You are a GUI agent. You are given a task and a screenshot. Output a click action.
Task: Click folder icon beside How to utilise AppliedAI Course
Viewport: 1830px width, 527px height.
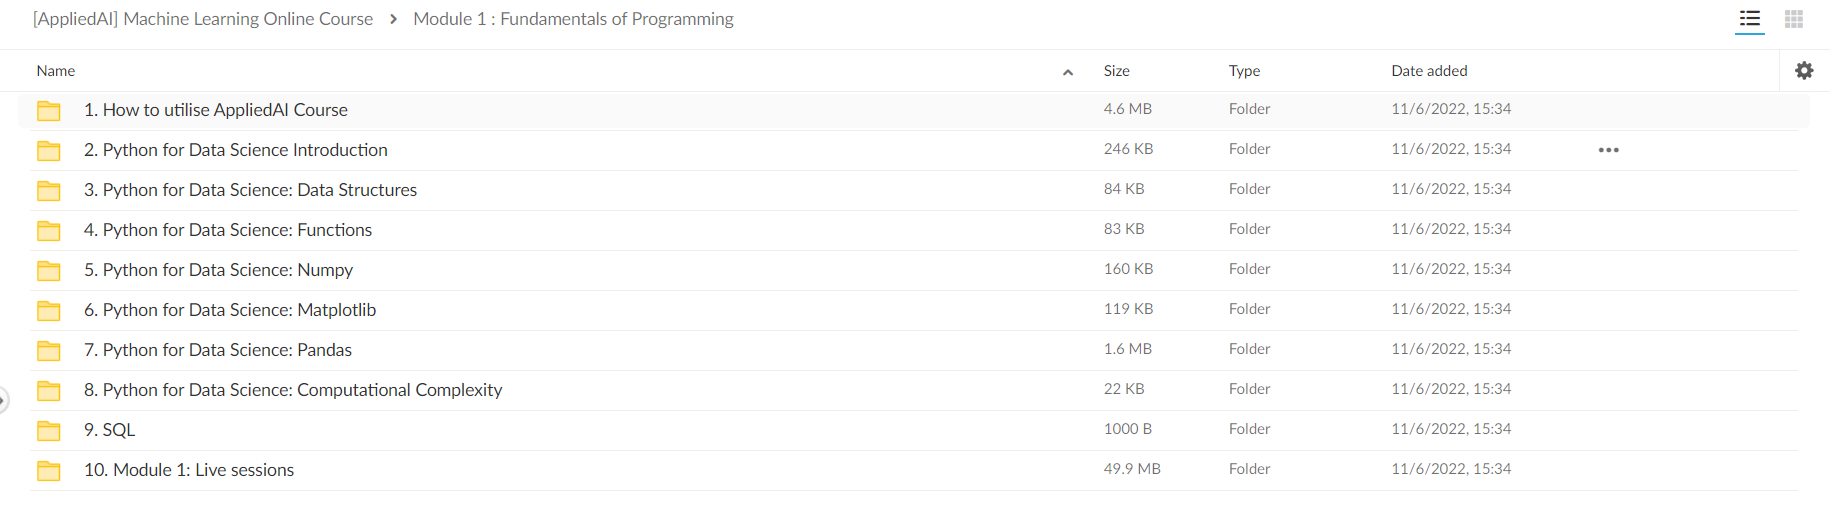[49, 110]
